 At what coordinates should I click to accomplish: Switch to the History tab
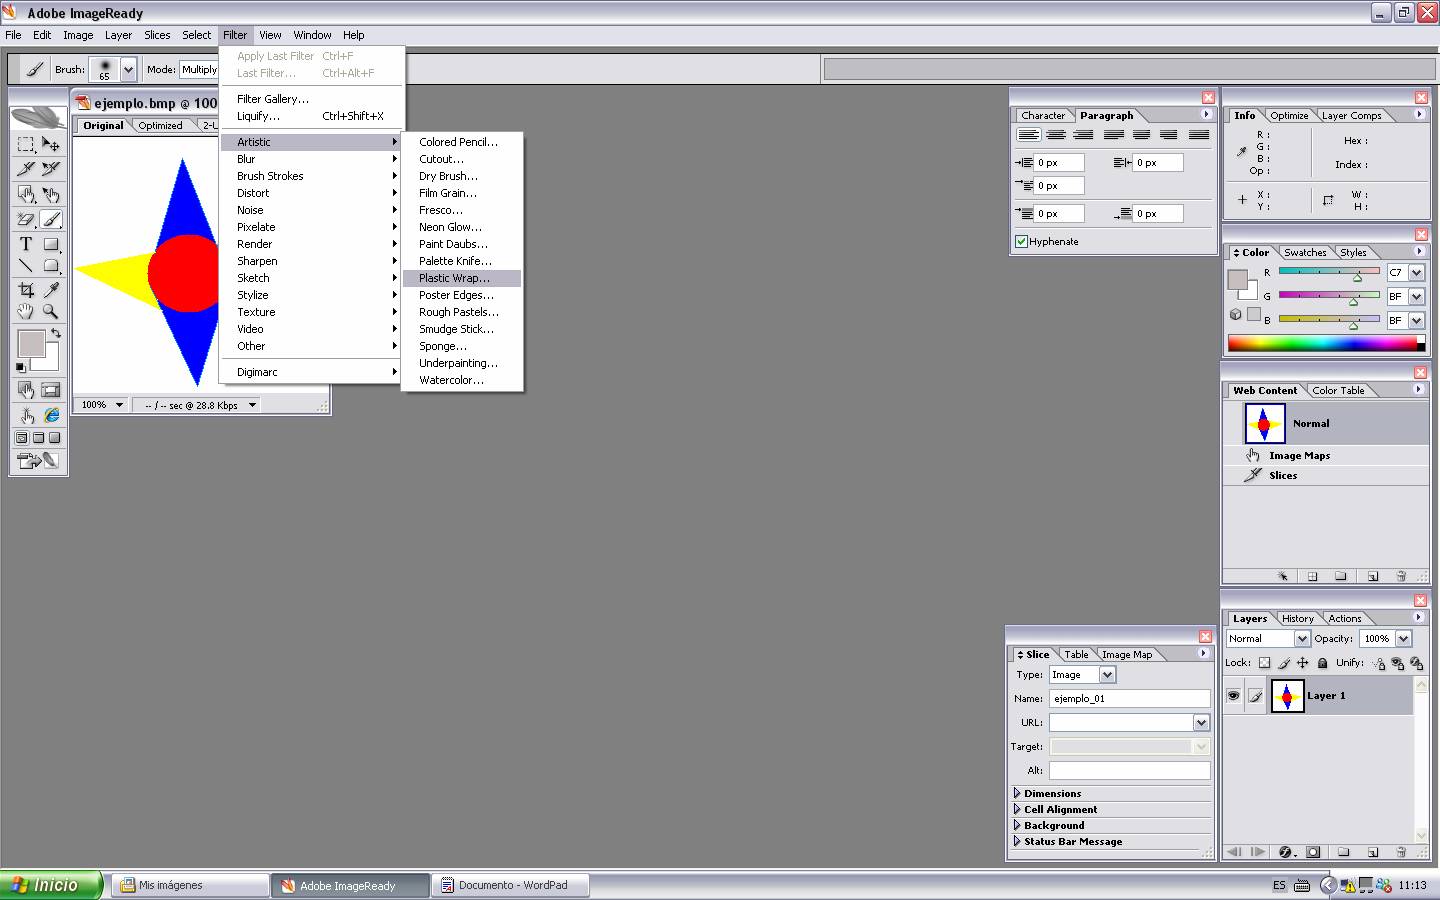(x=1297, y=619)
